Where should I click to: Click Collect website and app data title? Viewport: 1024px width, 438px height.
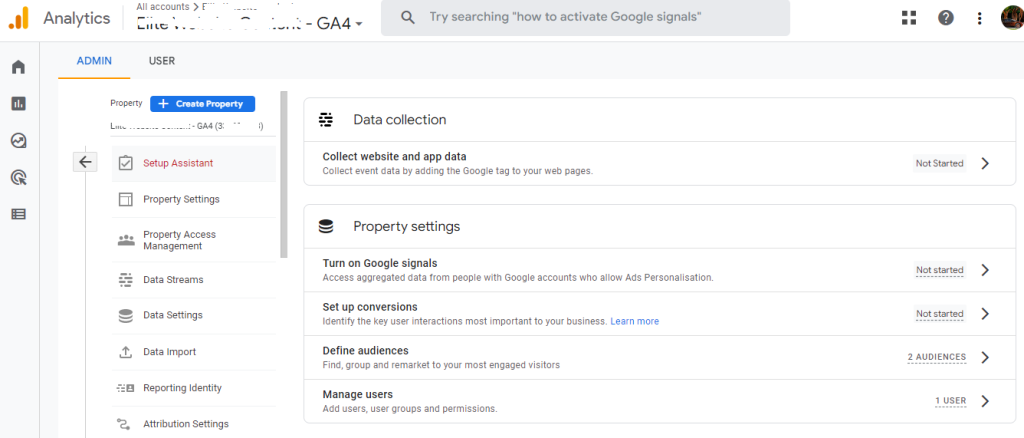pos(394,157)
